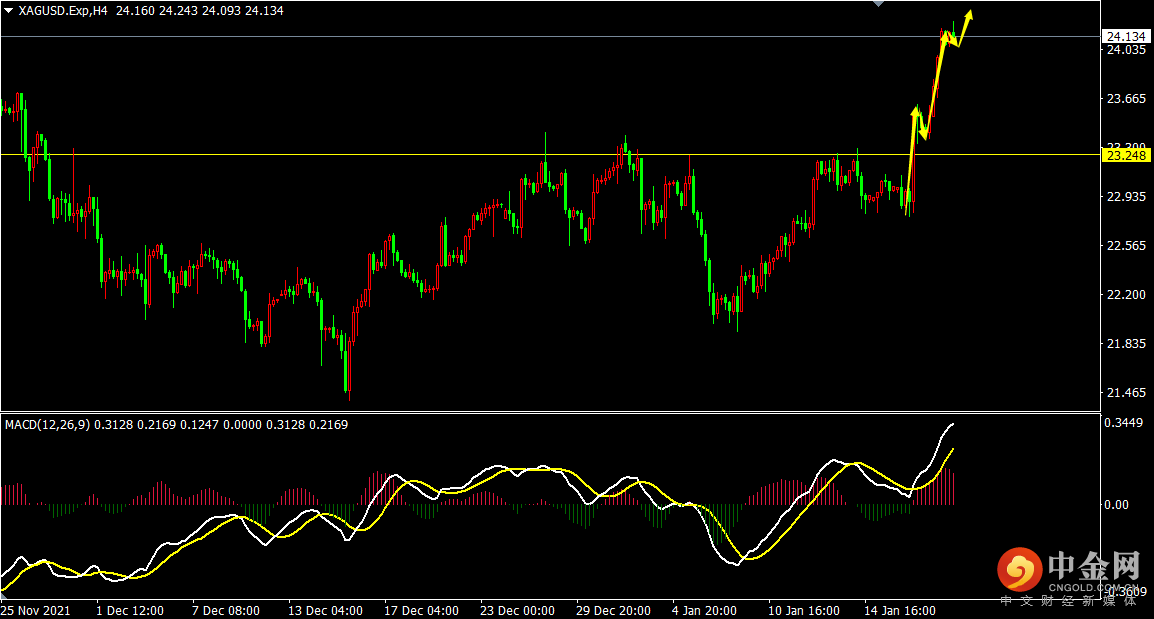Click the 0.3449 MACD scale value

point(1125,424)
